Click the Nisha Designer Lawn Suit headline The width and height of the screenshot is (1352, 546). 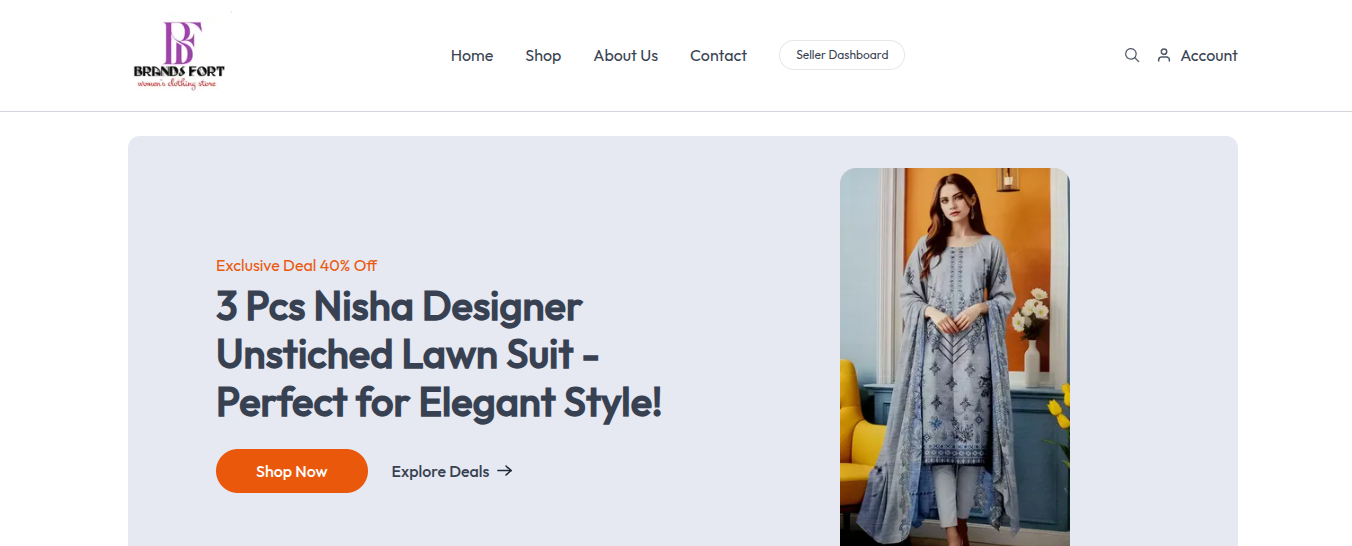pos(438,354)
